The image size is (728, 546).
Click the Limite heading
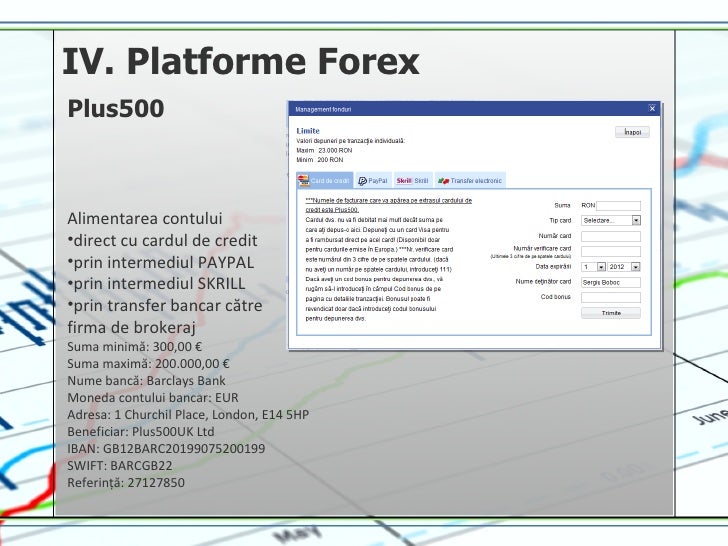[x=308, y=131]
